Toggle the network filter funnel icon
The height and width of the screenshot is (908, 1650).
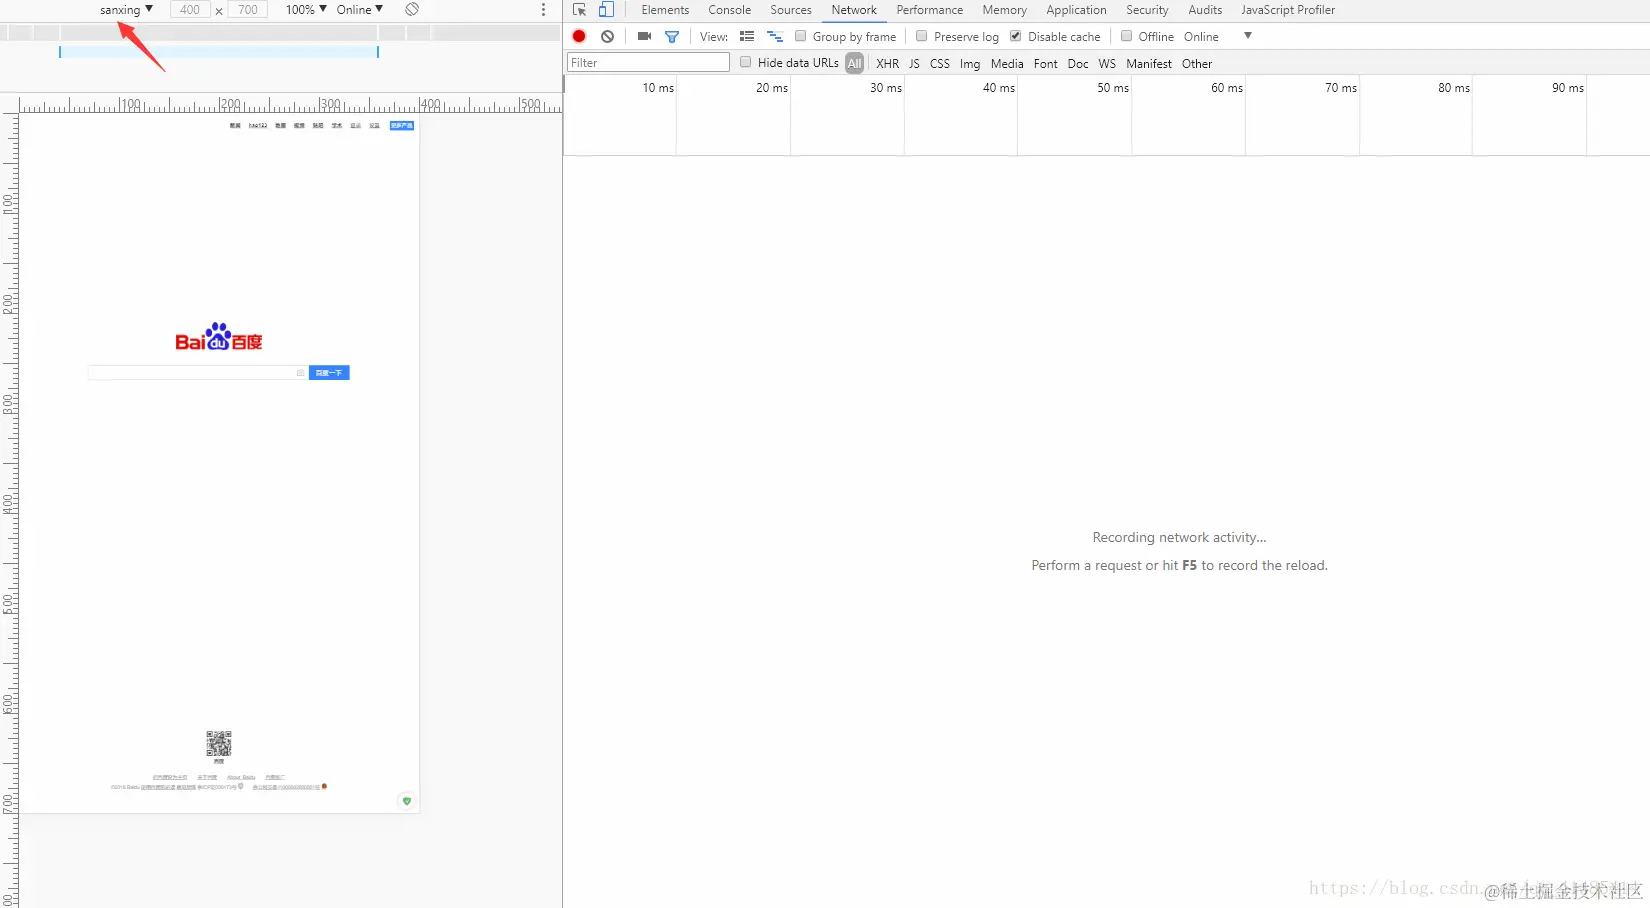click(x=672, y=37)
